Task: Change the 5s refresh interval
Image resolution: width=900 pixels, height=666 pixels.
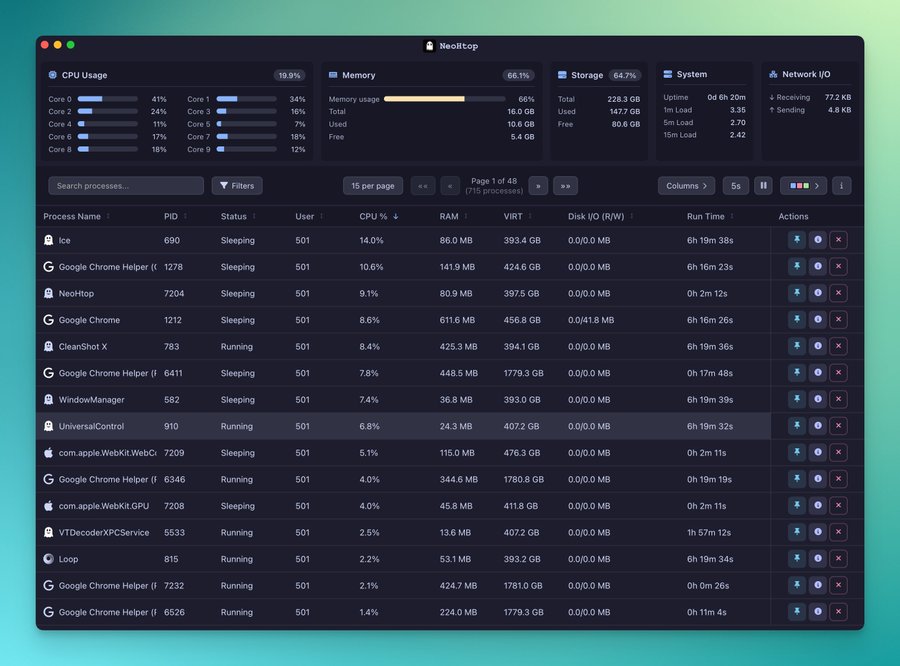Action: pos(736,186)
